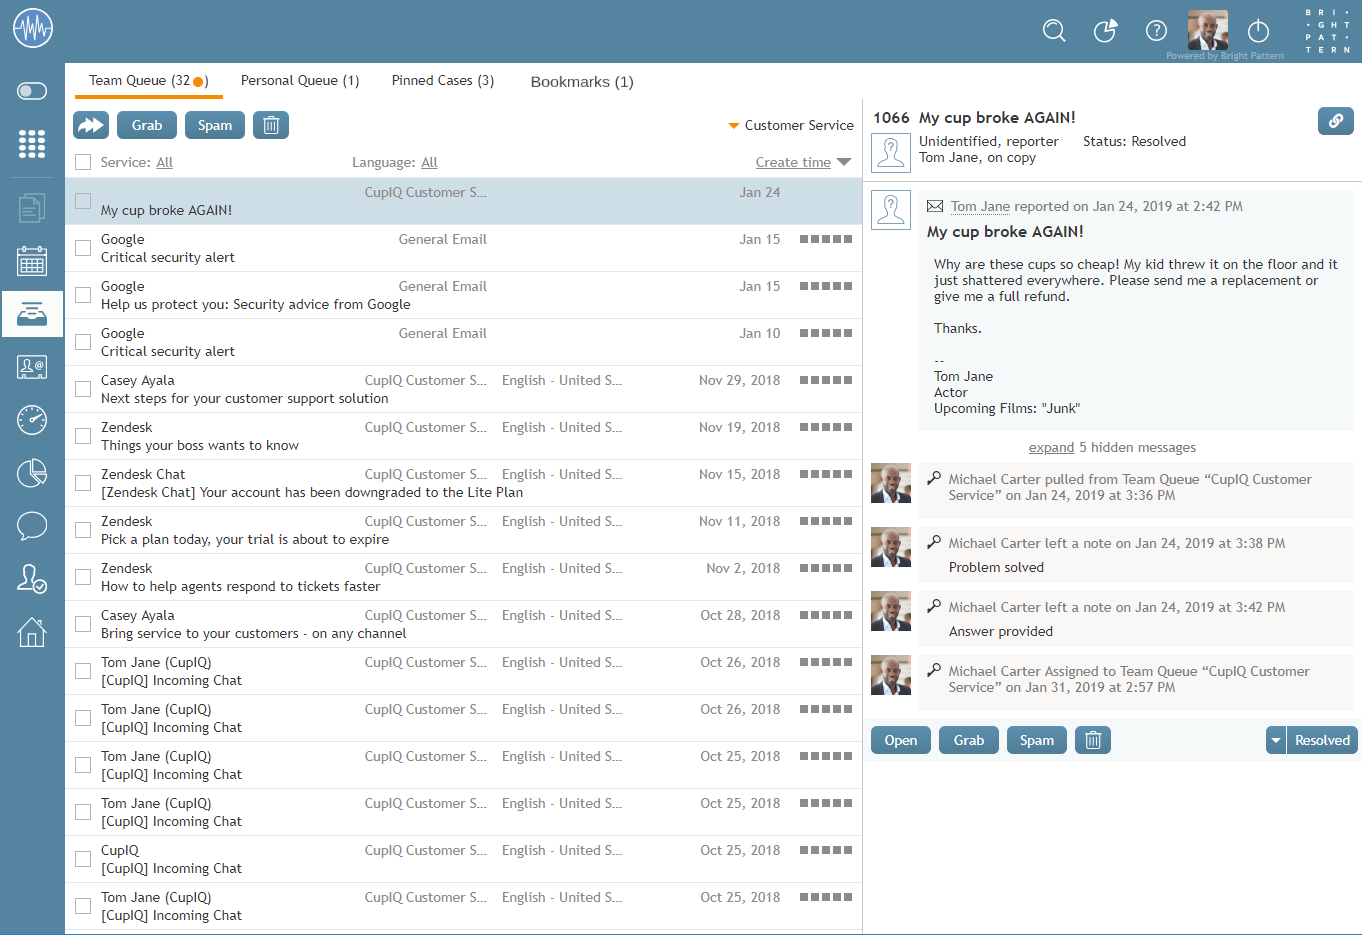Open the chat bubble icon in sidebar

click(x=32, y=525)
